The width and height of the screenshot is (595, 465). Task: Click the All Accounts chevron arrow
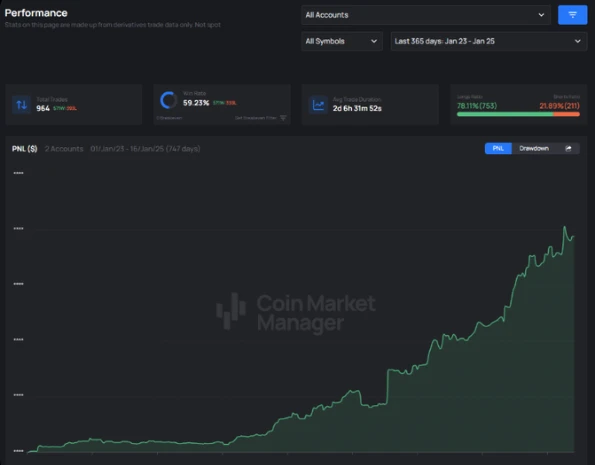point(541,15)
